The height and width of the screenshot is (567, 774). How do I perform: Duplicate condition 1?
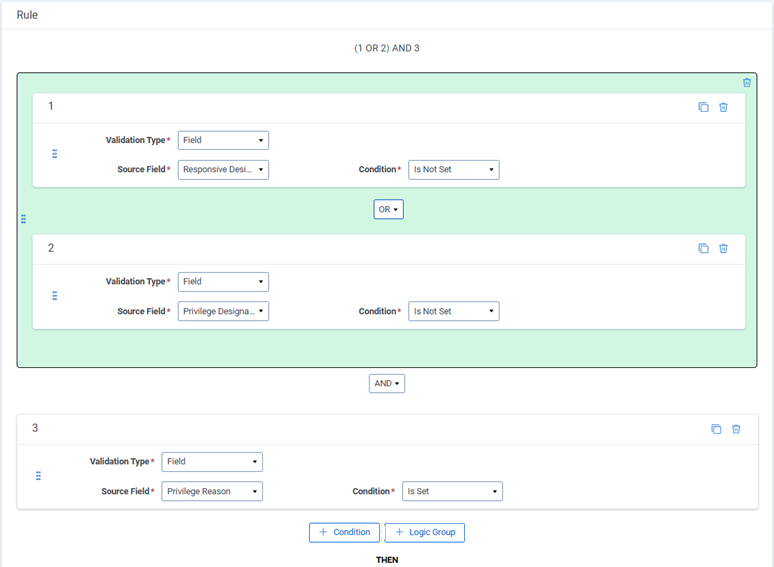point(703,107)
